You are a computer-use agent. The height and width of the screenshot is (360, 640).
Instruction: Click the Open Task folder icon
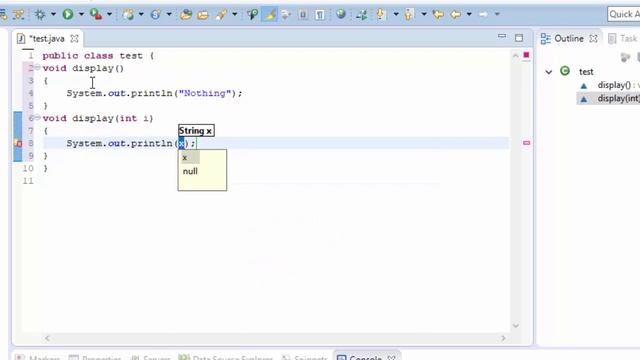tap(203, 15)
